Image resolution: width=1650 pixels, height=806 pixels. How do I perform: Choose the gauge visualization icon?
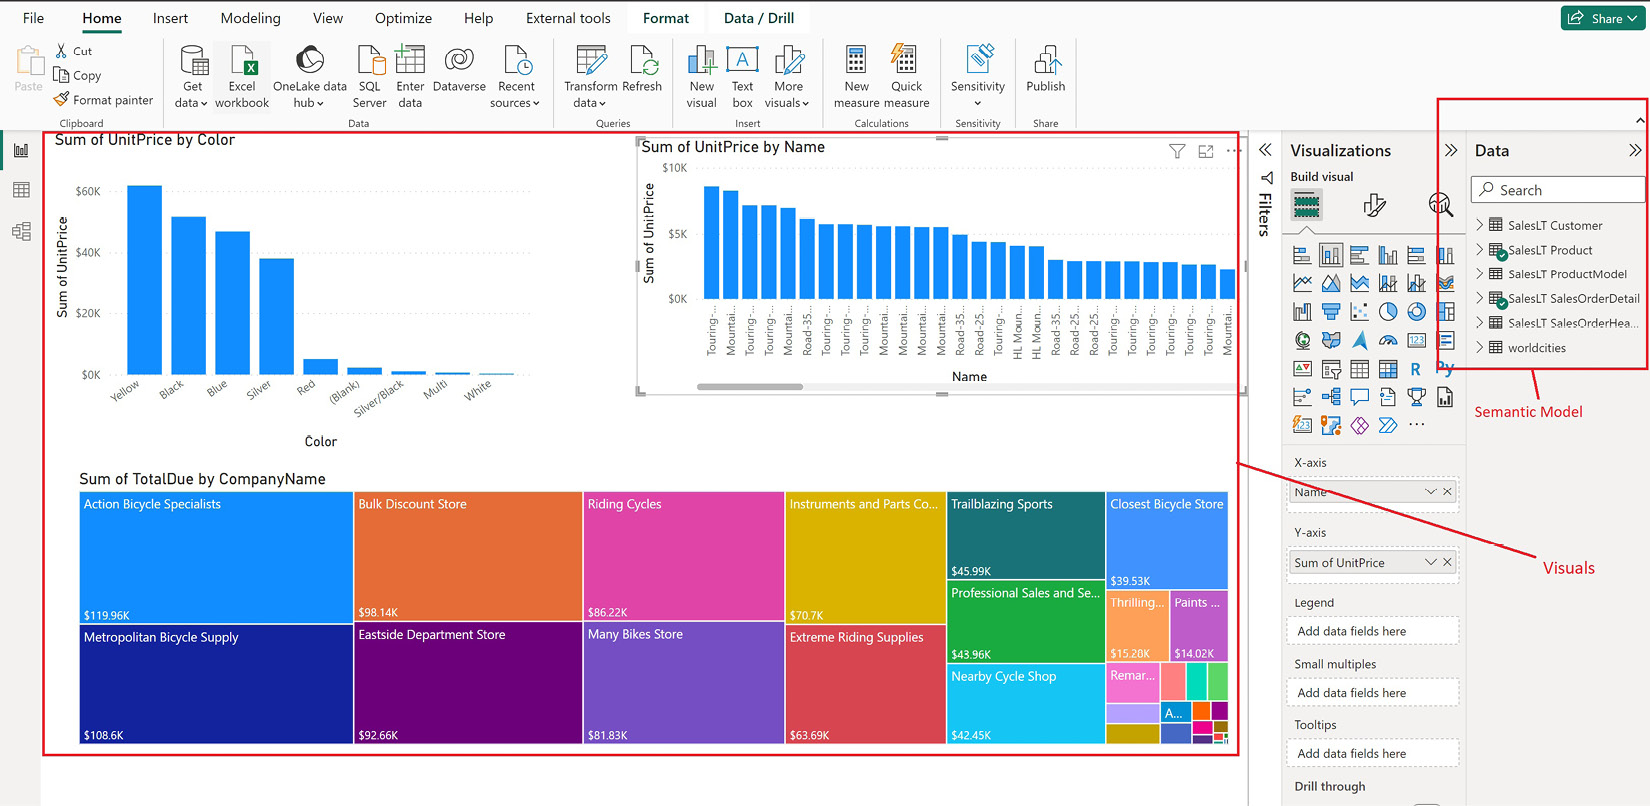pyautogui.click(x=1388, y=341)
